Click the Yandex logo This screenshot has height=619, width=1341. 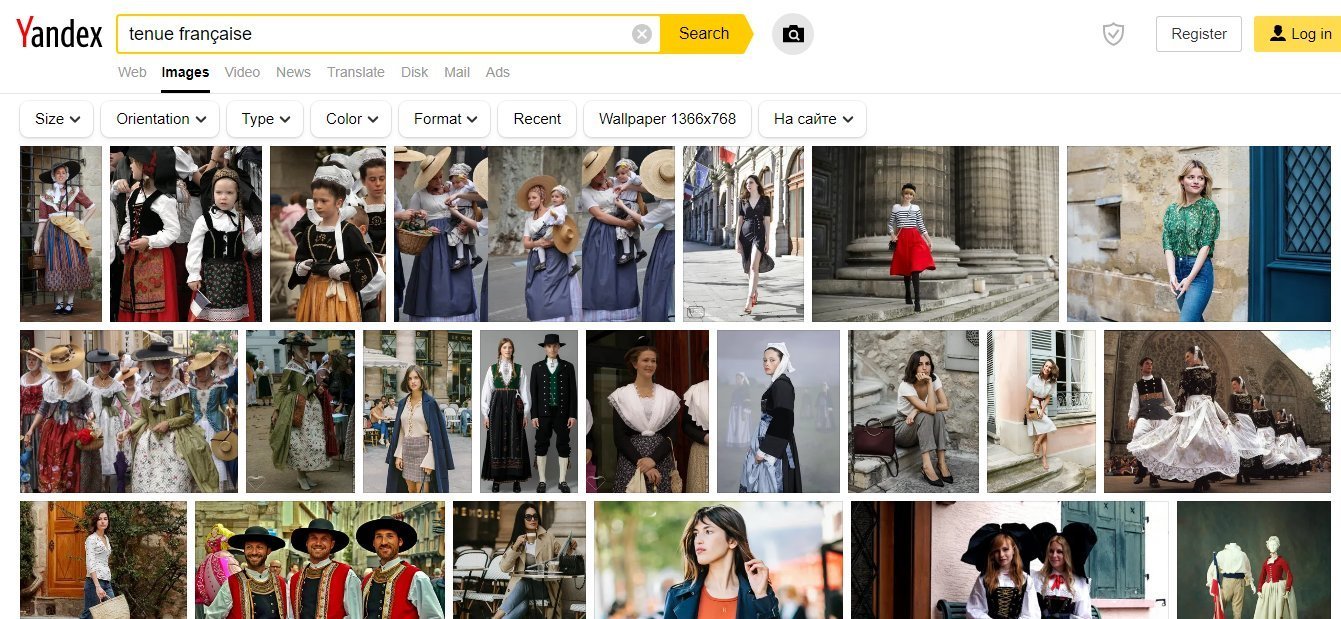pos(59,35)
